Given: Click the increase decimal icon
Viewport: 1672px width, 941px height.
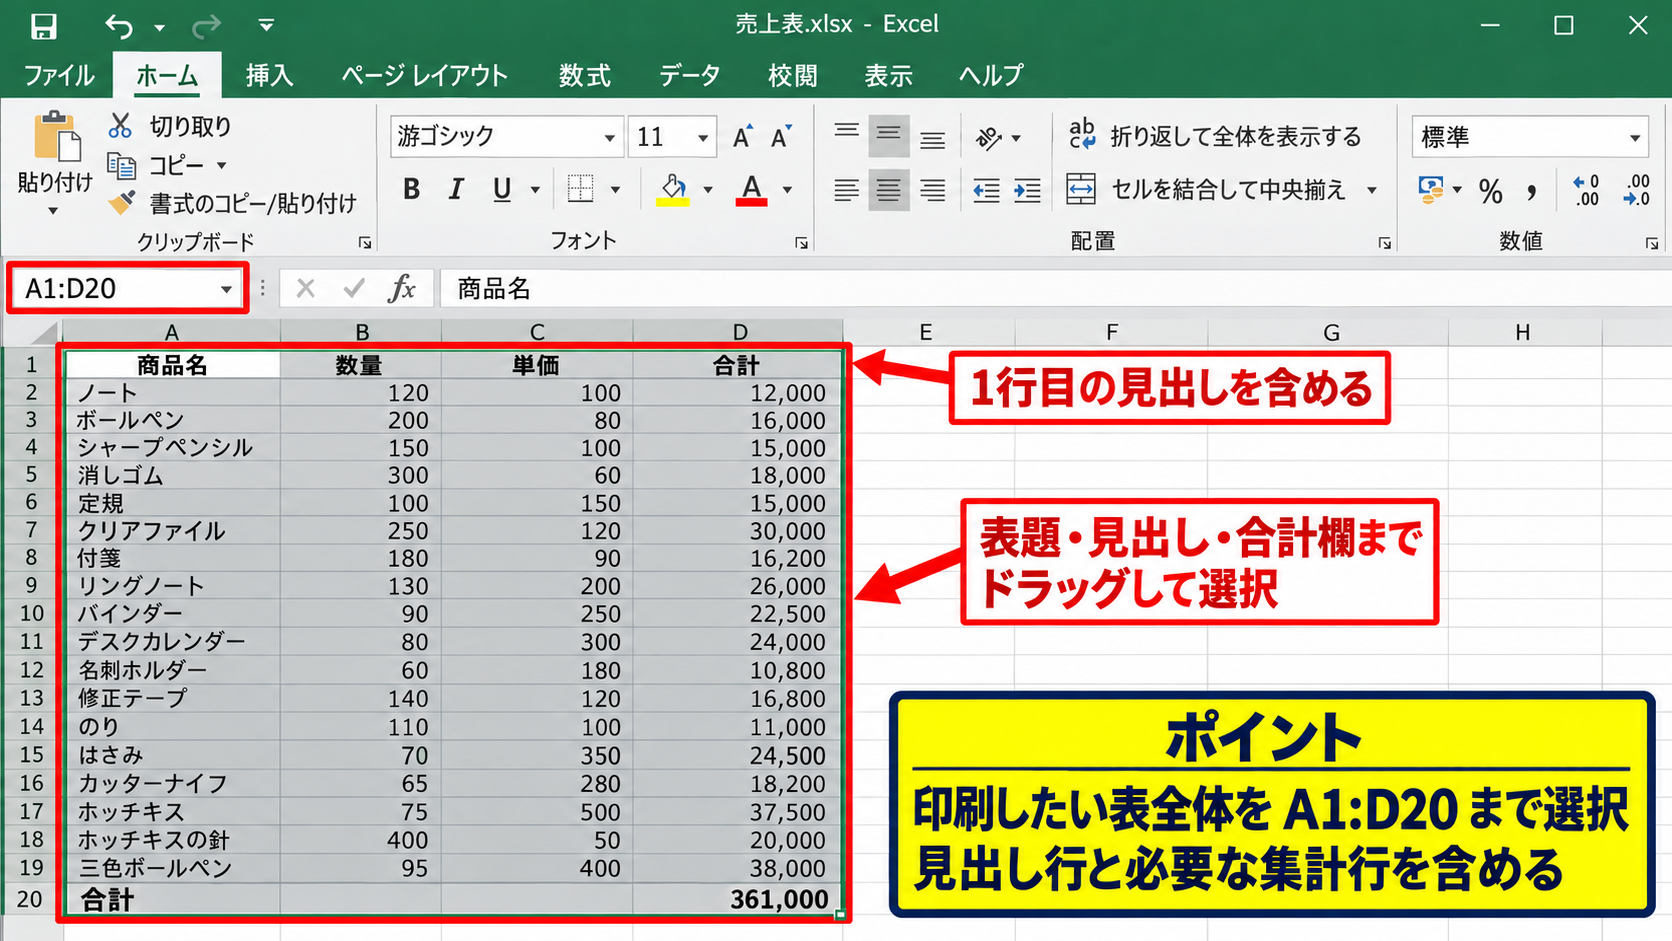Looking at the screenshot, I should 1586,190.
